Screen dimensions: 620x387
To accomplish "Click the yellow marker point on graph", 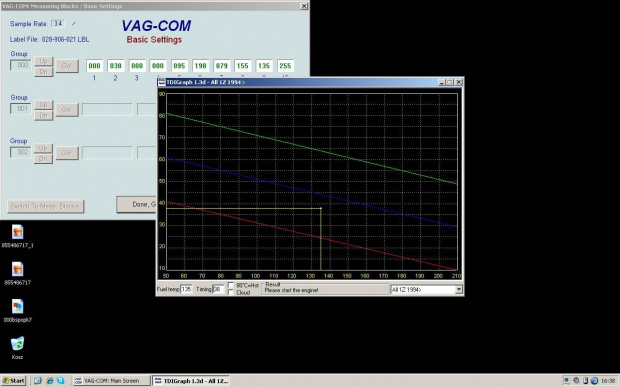I will (321, 208).
